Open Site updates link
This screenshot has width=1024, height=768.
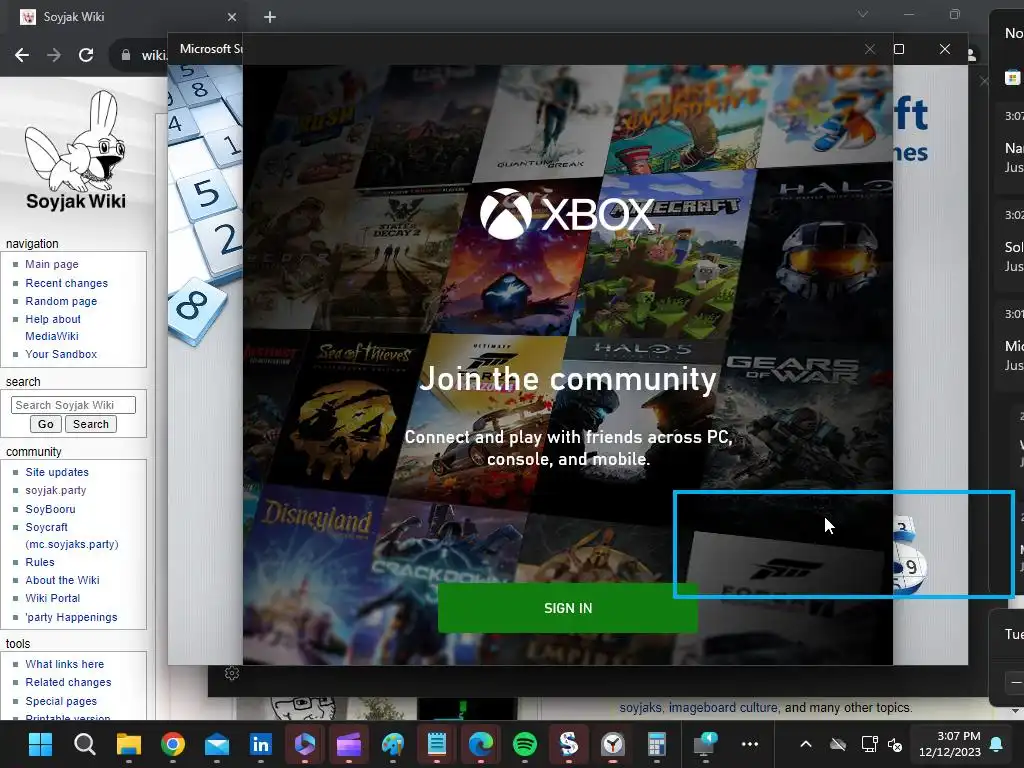(x=57, y=472)
